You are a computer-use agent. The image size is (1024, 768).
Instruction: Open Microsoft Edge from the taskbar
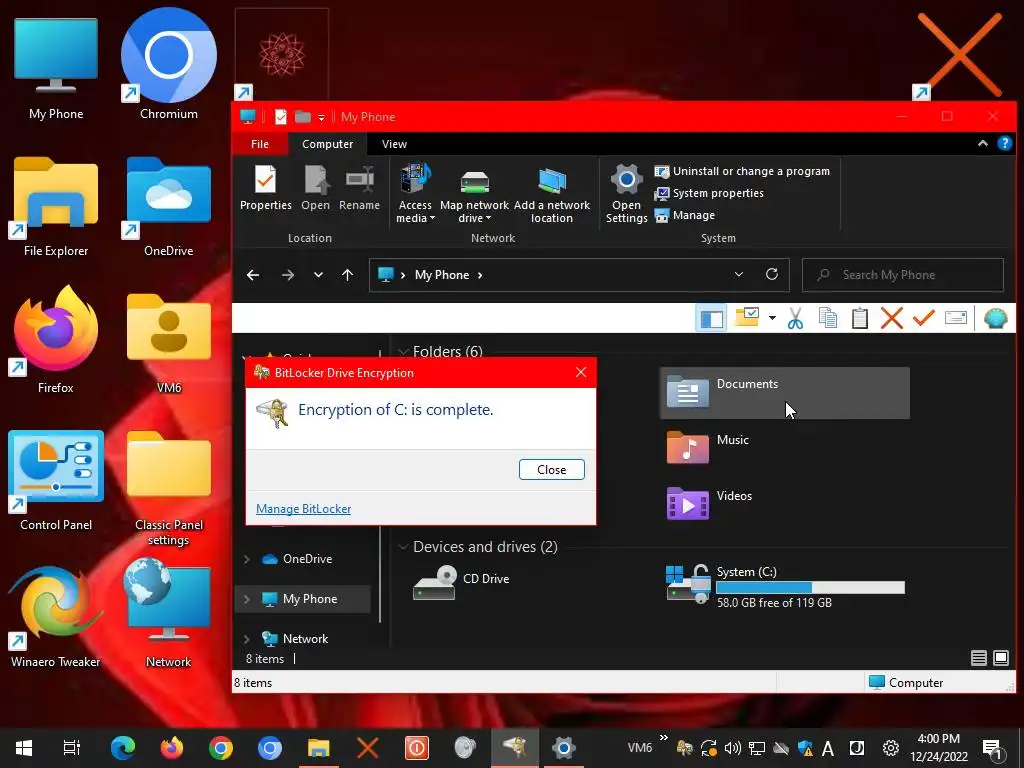tap(123, 748)
